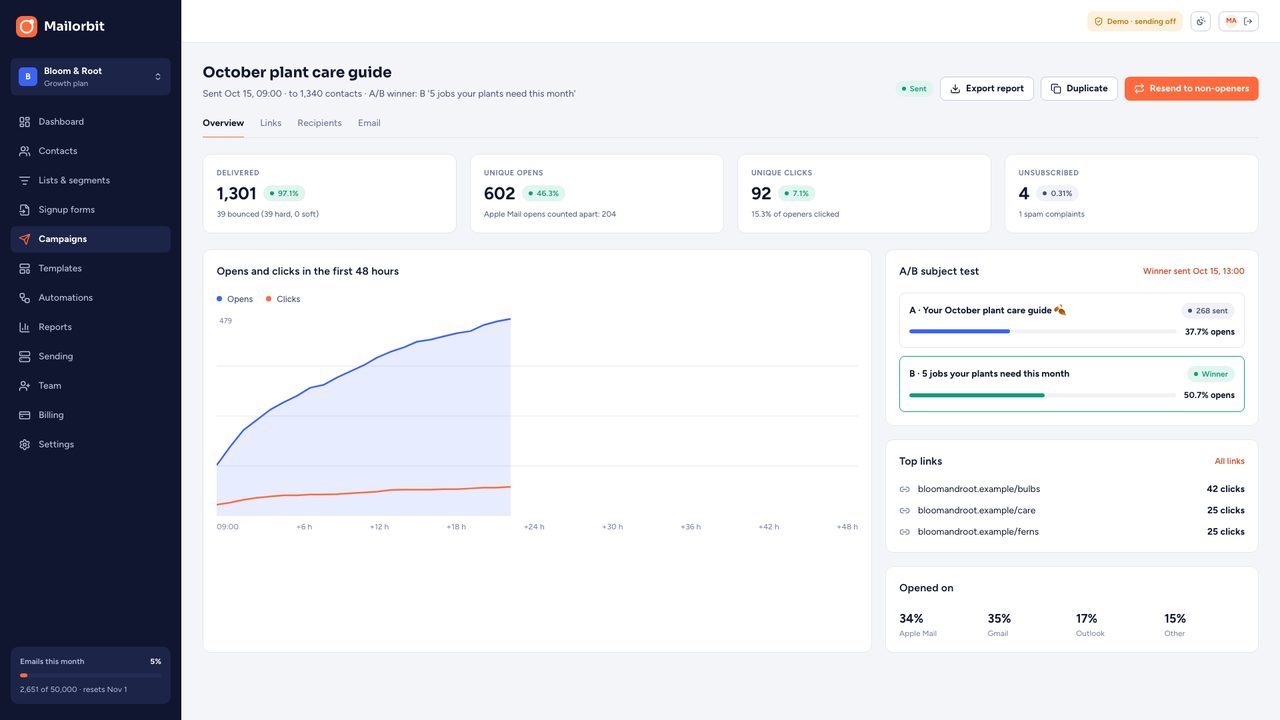Click the bloomandroot.example/bulbs link
This screenshot has width=1280, height=720.
click(979, 489)
